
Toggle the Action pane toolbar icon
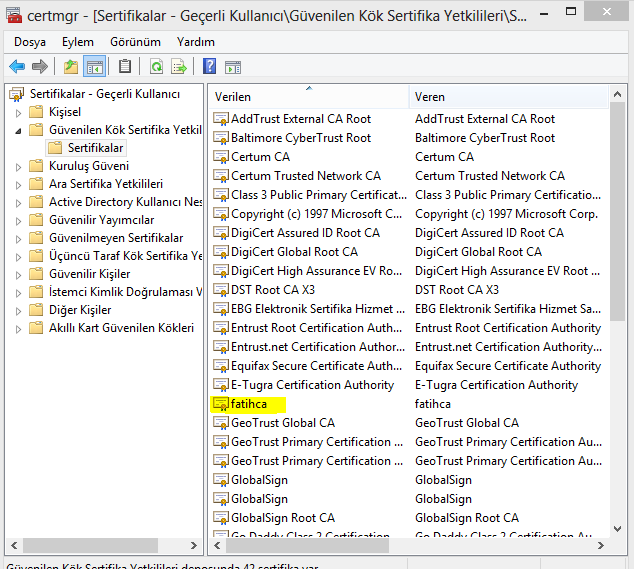coord(232,67)
